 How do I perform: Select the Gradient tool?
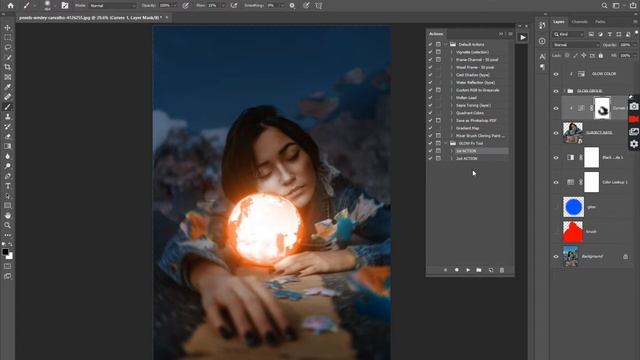click(7, 146)
